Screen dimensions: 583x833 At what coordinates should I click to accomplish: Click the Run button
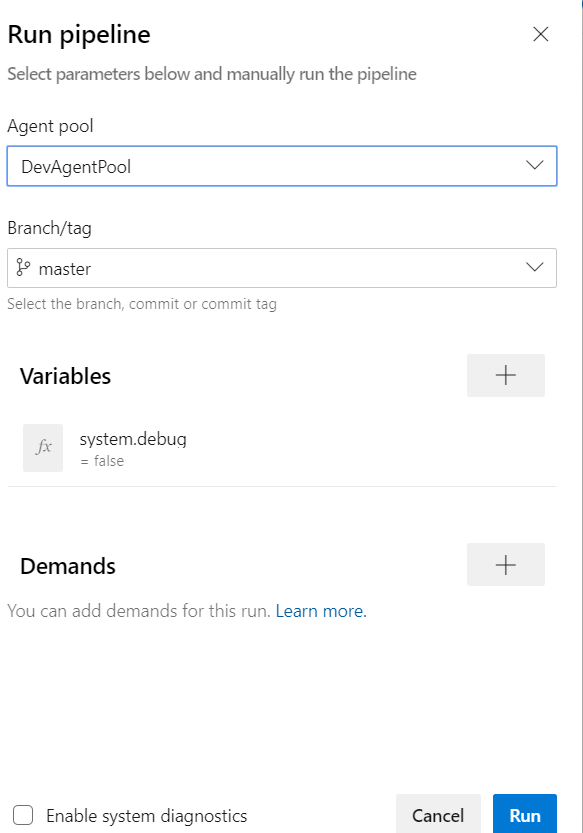click(x=525, y=815)
